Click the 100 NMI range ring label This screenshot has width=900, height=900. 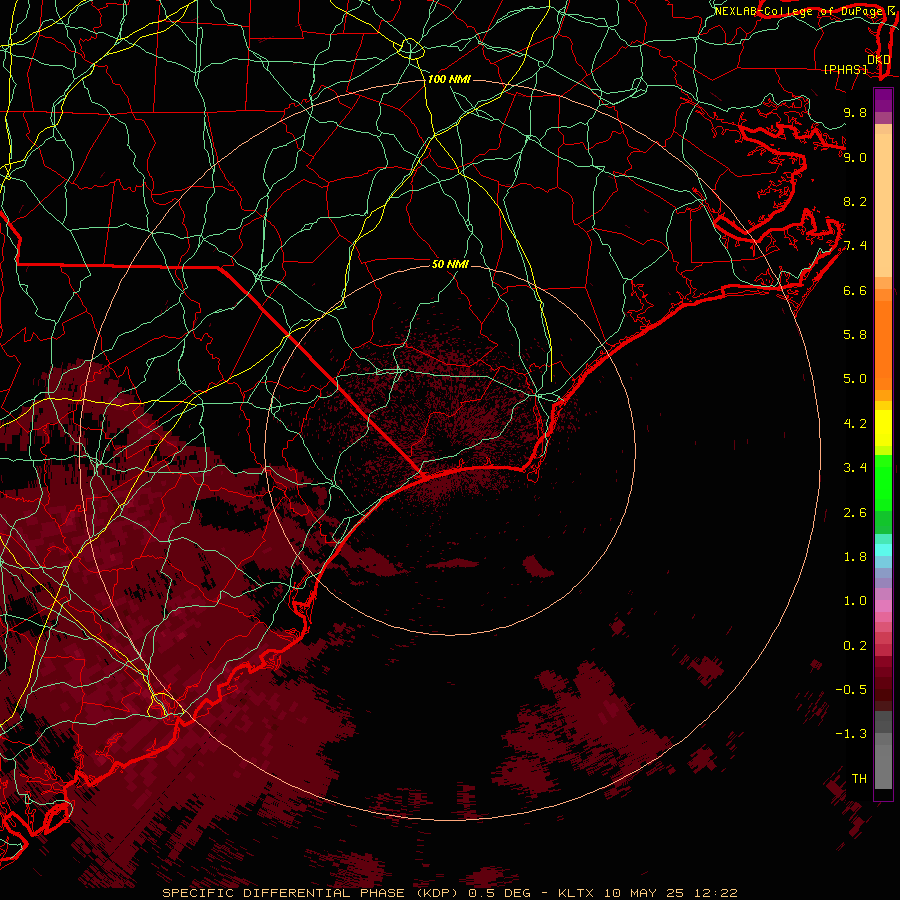click(449, 79)
